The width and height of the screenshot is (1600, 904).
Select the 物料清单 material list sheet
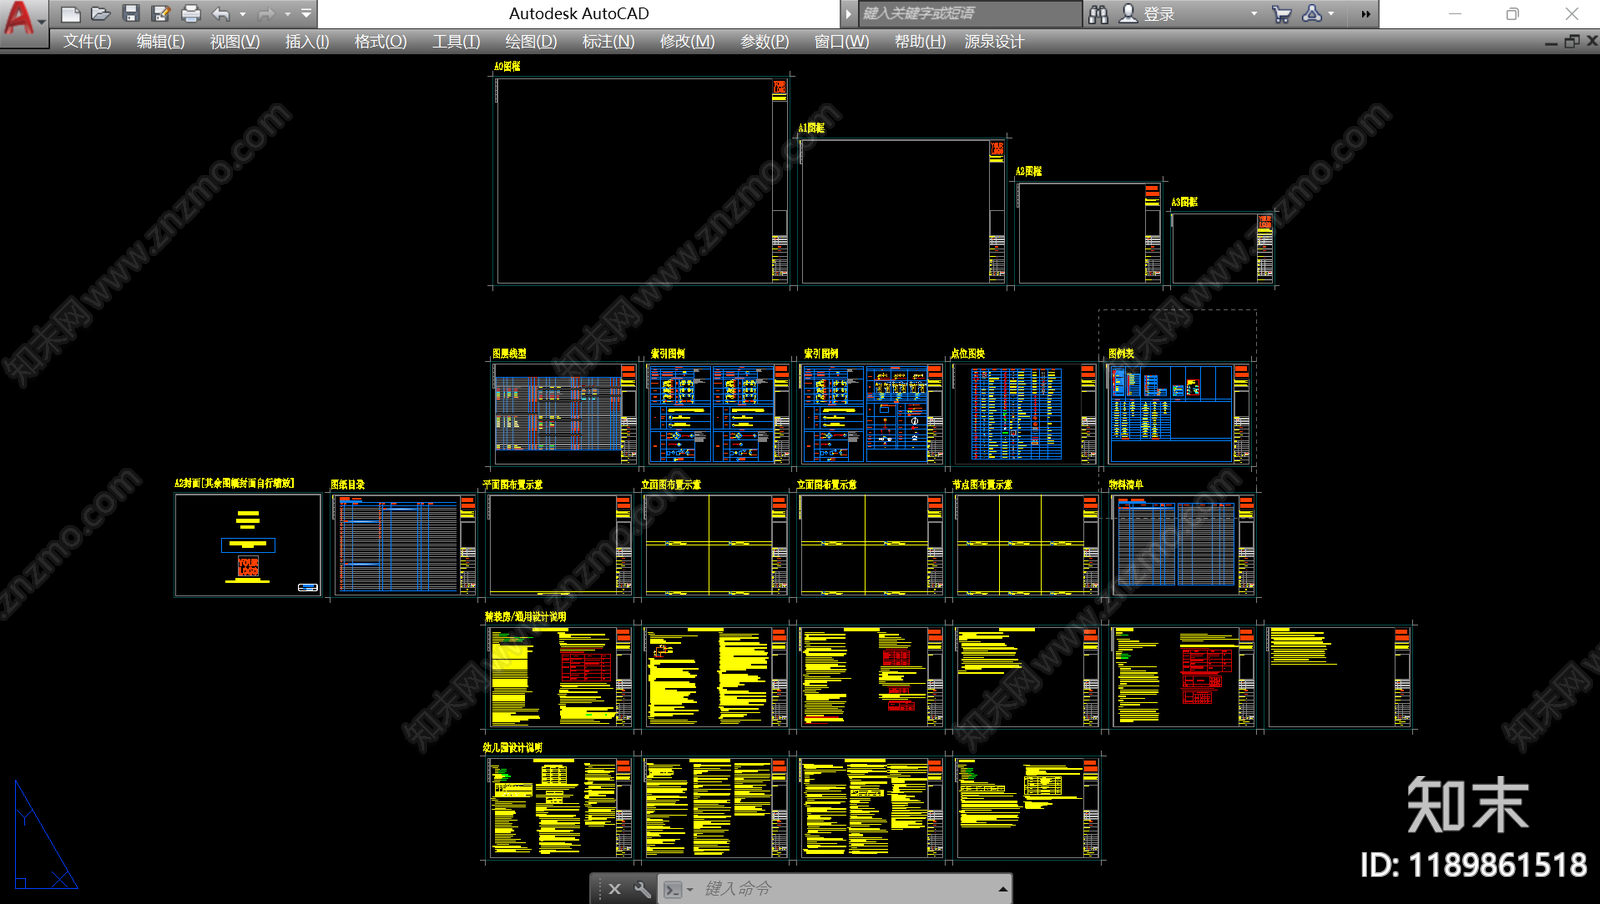click(x=1183, y=545)
